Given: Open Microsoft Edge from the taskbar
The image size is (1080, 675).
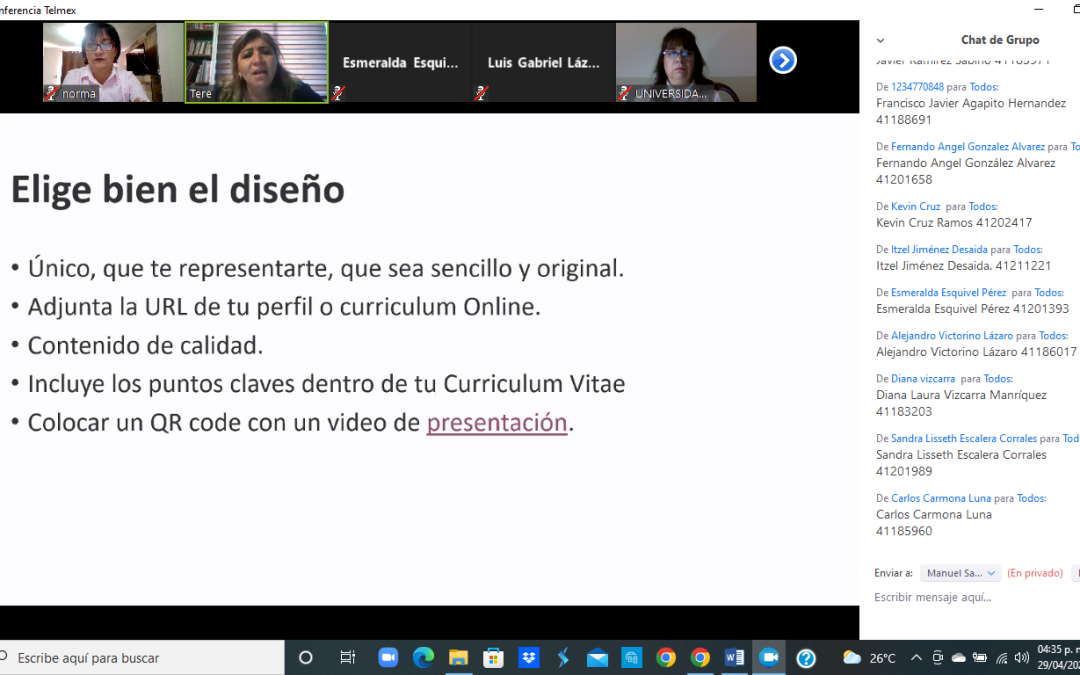Looking at the screenshot, I should 423,658.
